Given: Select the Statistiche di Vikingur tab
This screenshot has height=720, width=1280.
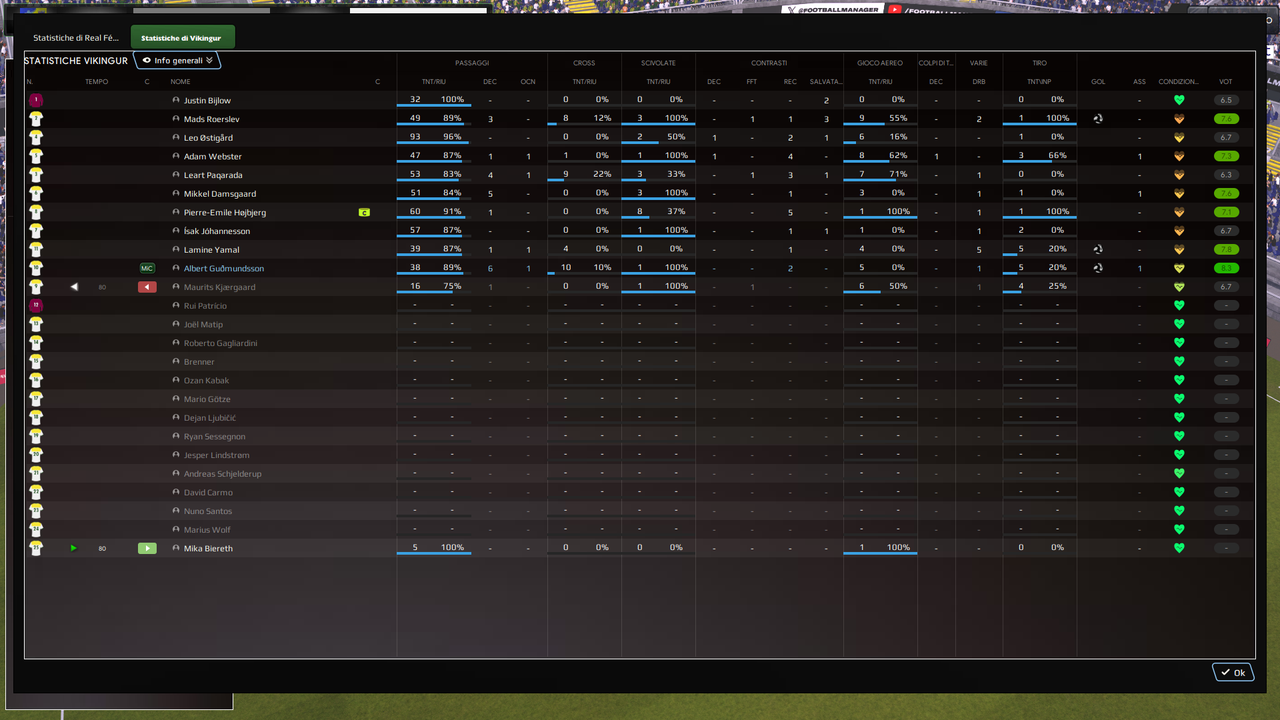Looking at the screenshot, I should [183, 38].
